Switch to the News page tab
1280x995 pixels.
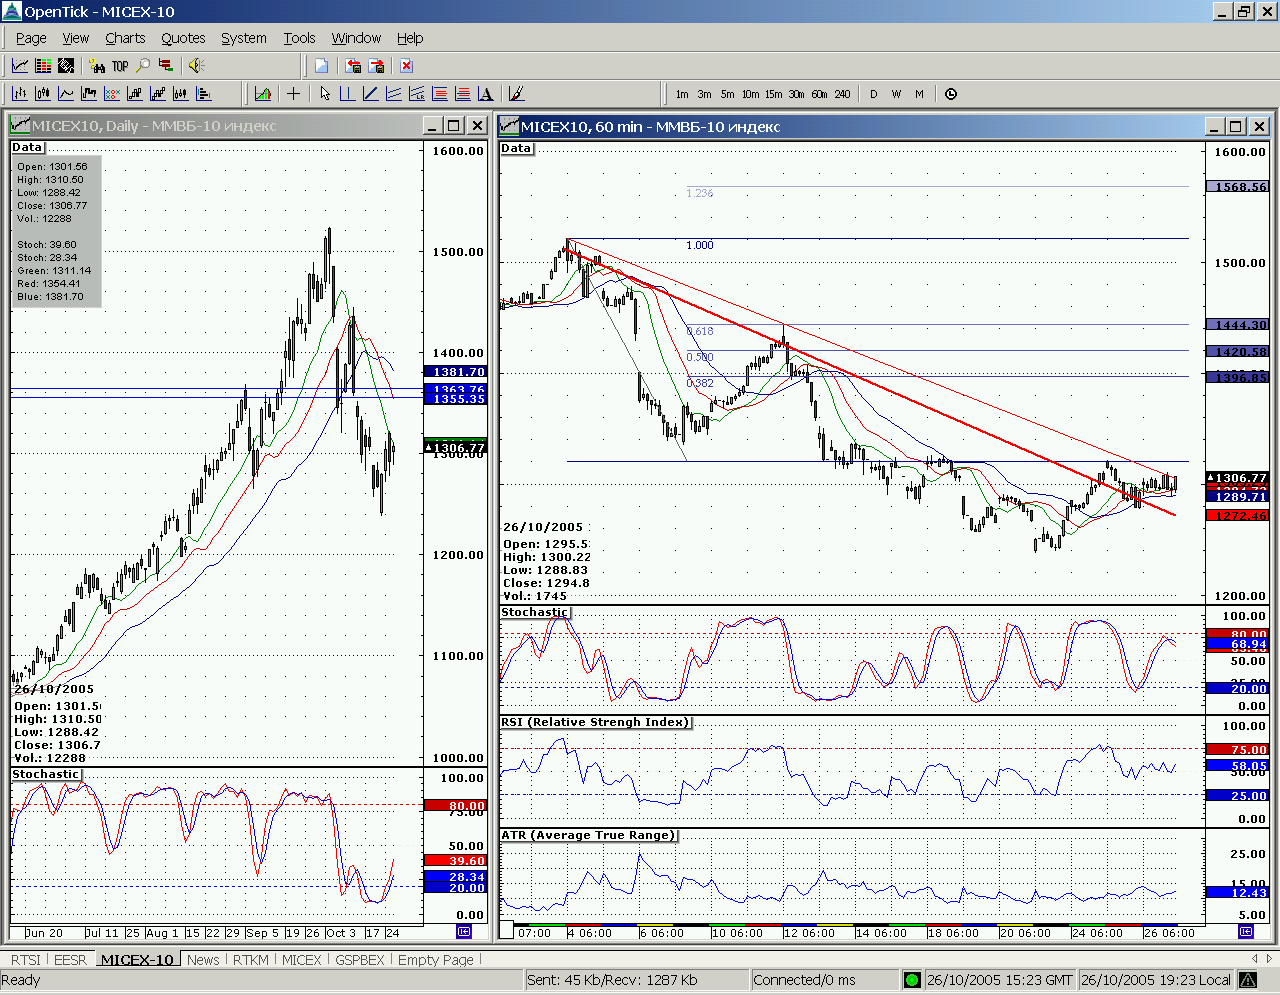click(x=203, y=960)
